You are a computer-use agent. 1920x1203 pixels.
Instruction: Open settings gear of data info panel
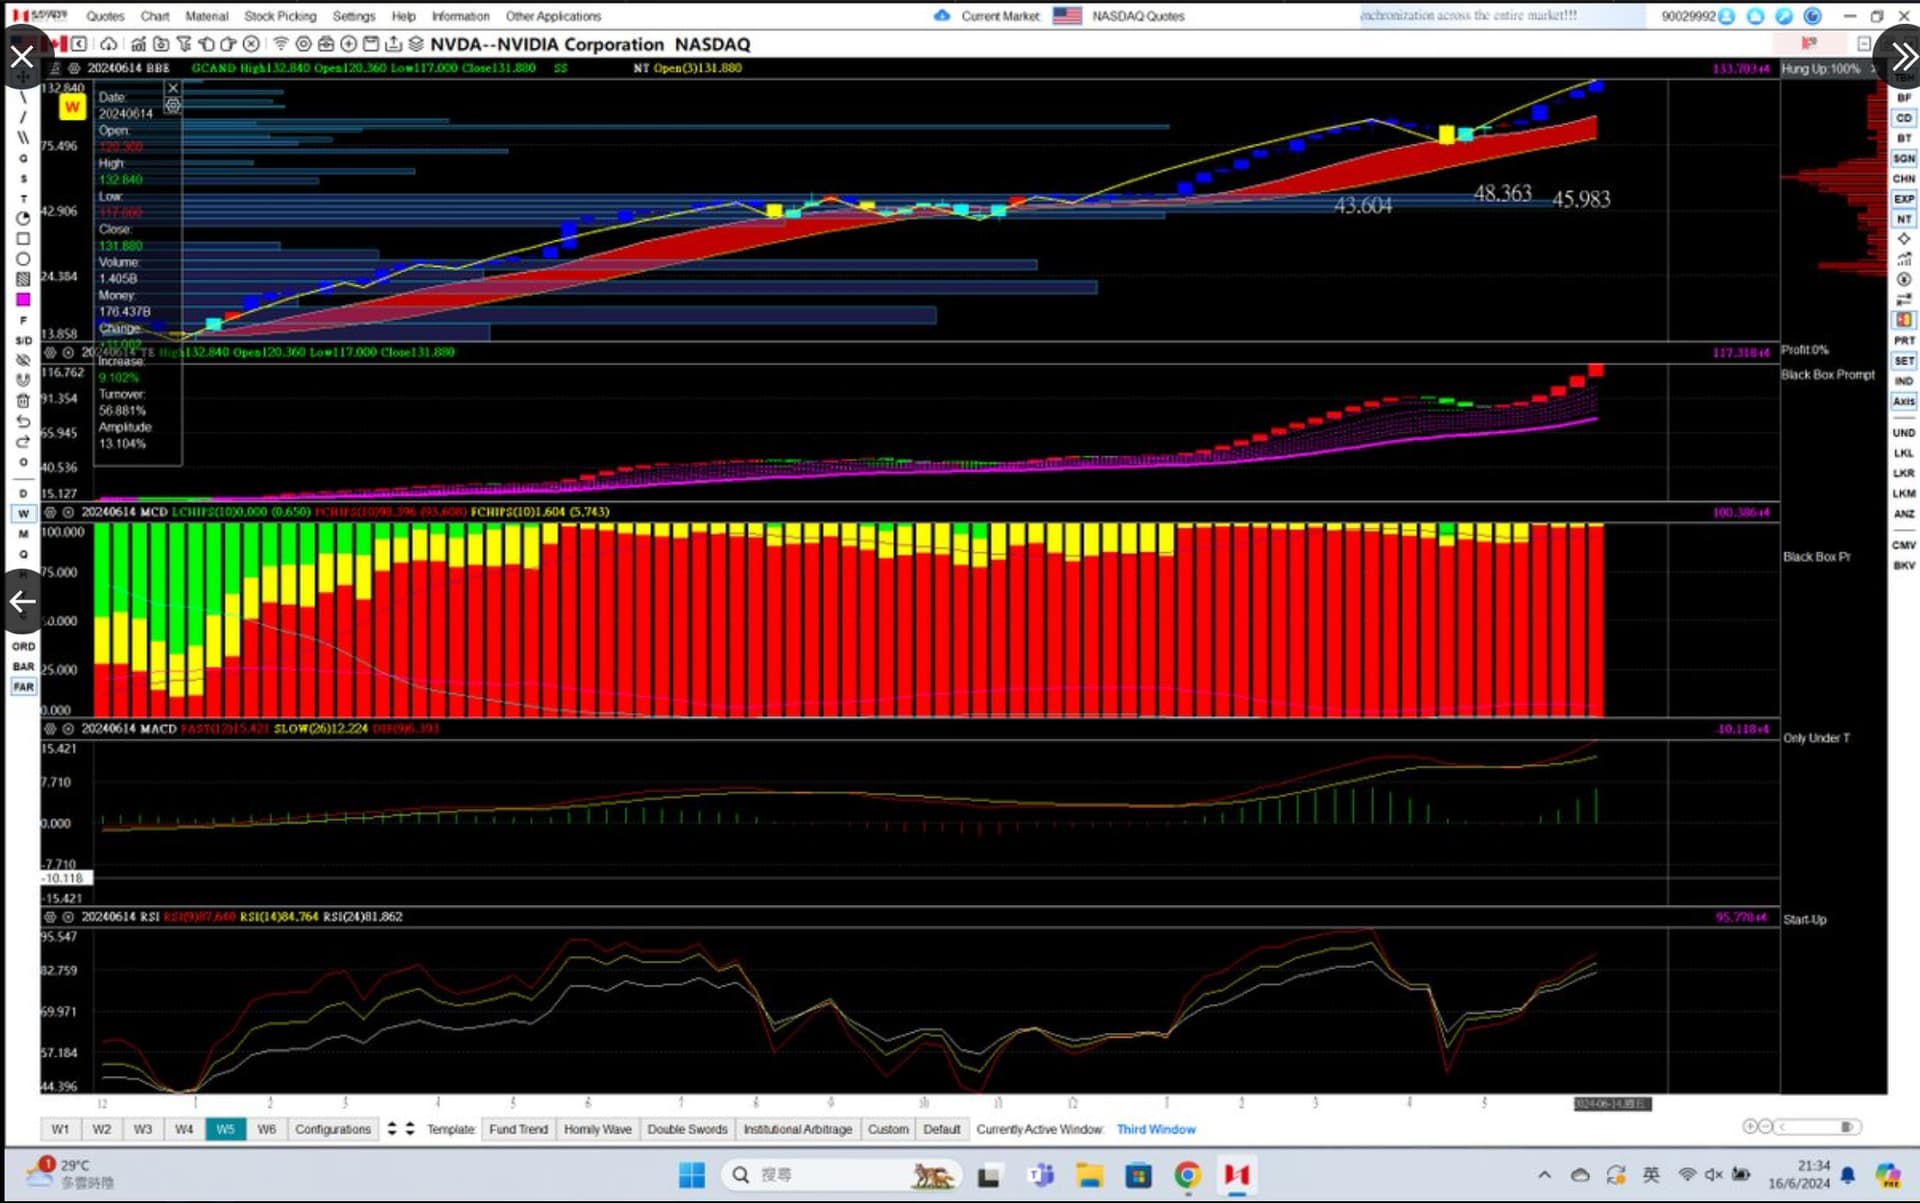(x=173, y=105)
